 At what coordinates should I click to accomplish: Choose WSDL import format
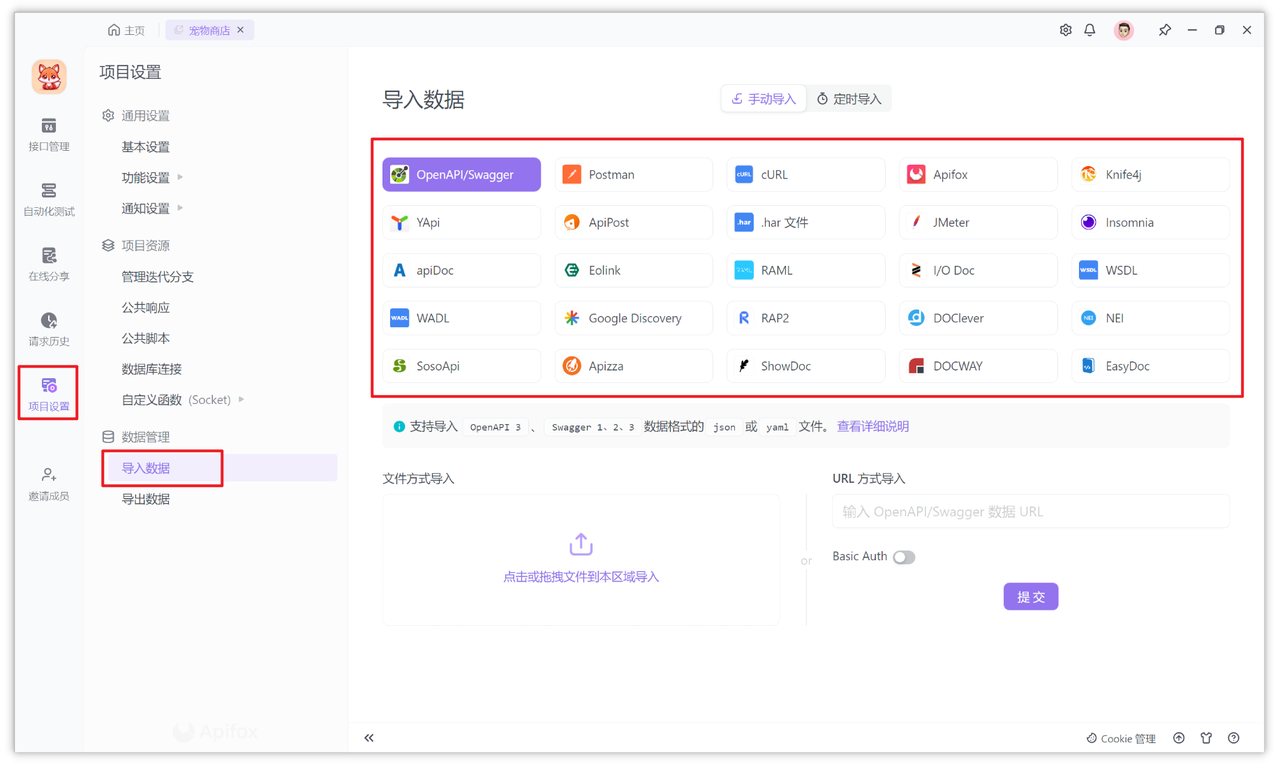pyautogui.click(x=1150, y=270)
